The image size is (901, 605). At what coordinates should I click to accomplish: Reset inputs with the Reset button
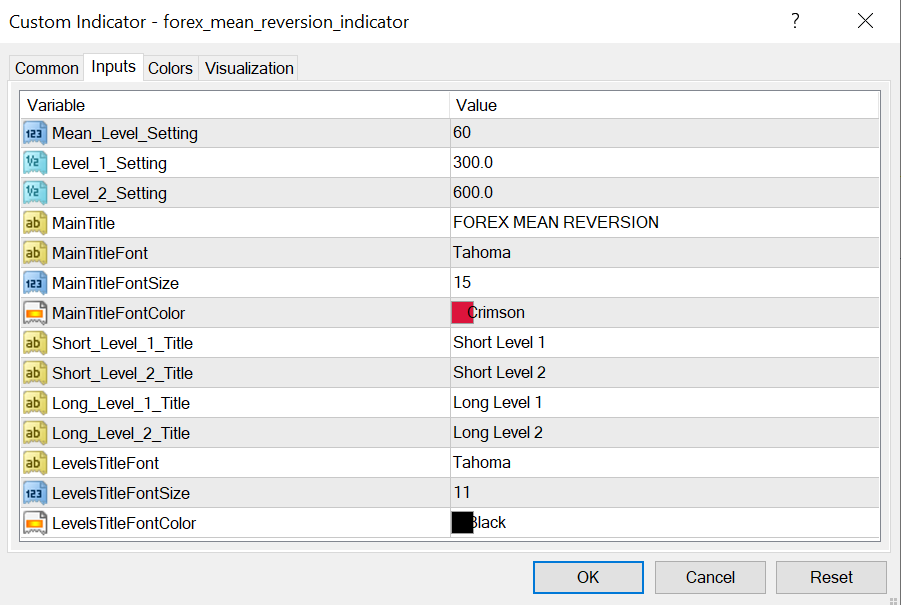831,577
